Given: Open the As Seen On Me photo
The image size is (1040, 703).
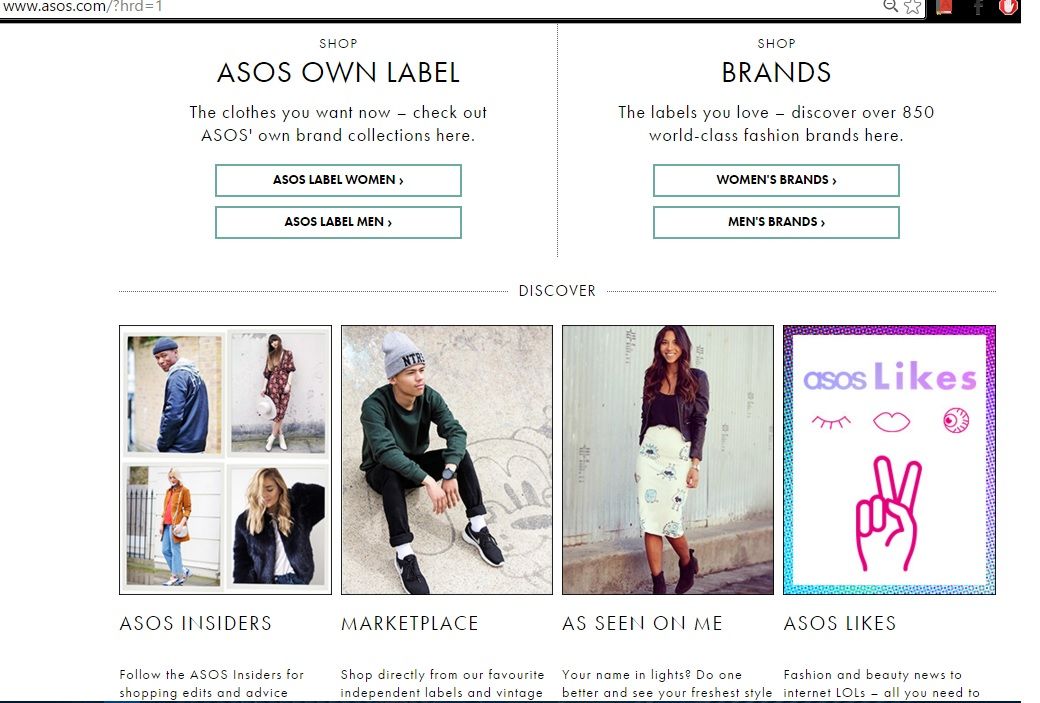Looking at the screenshot, I should pyautogui.click(x=667, y=460).
